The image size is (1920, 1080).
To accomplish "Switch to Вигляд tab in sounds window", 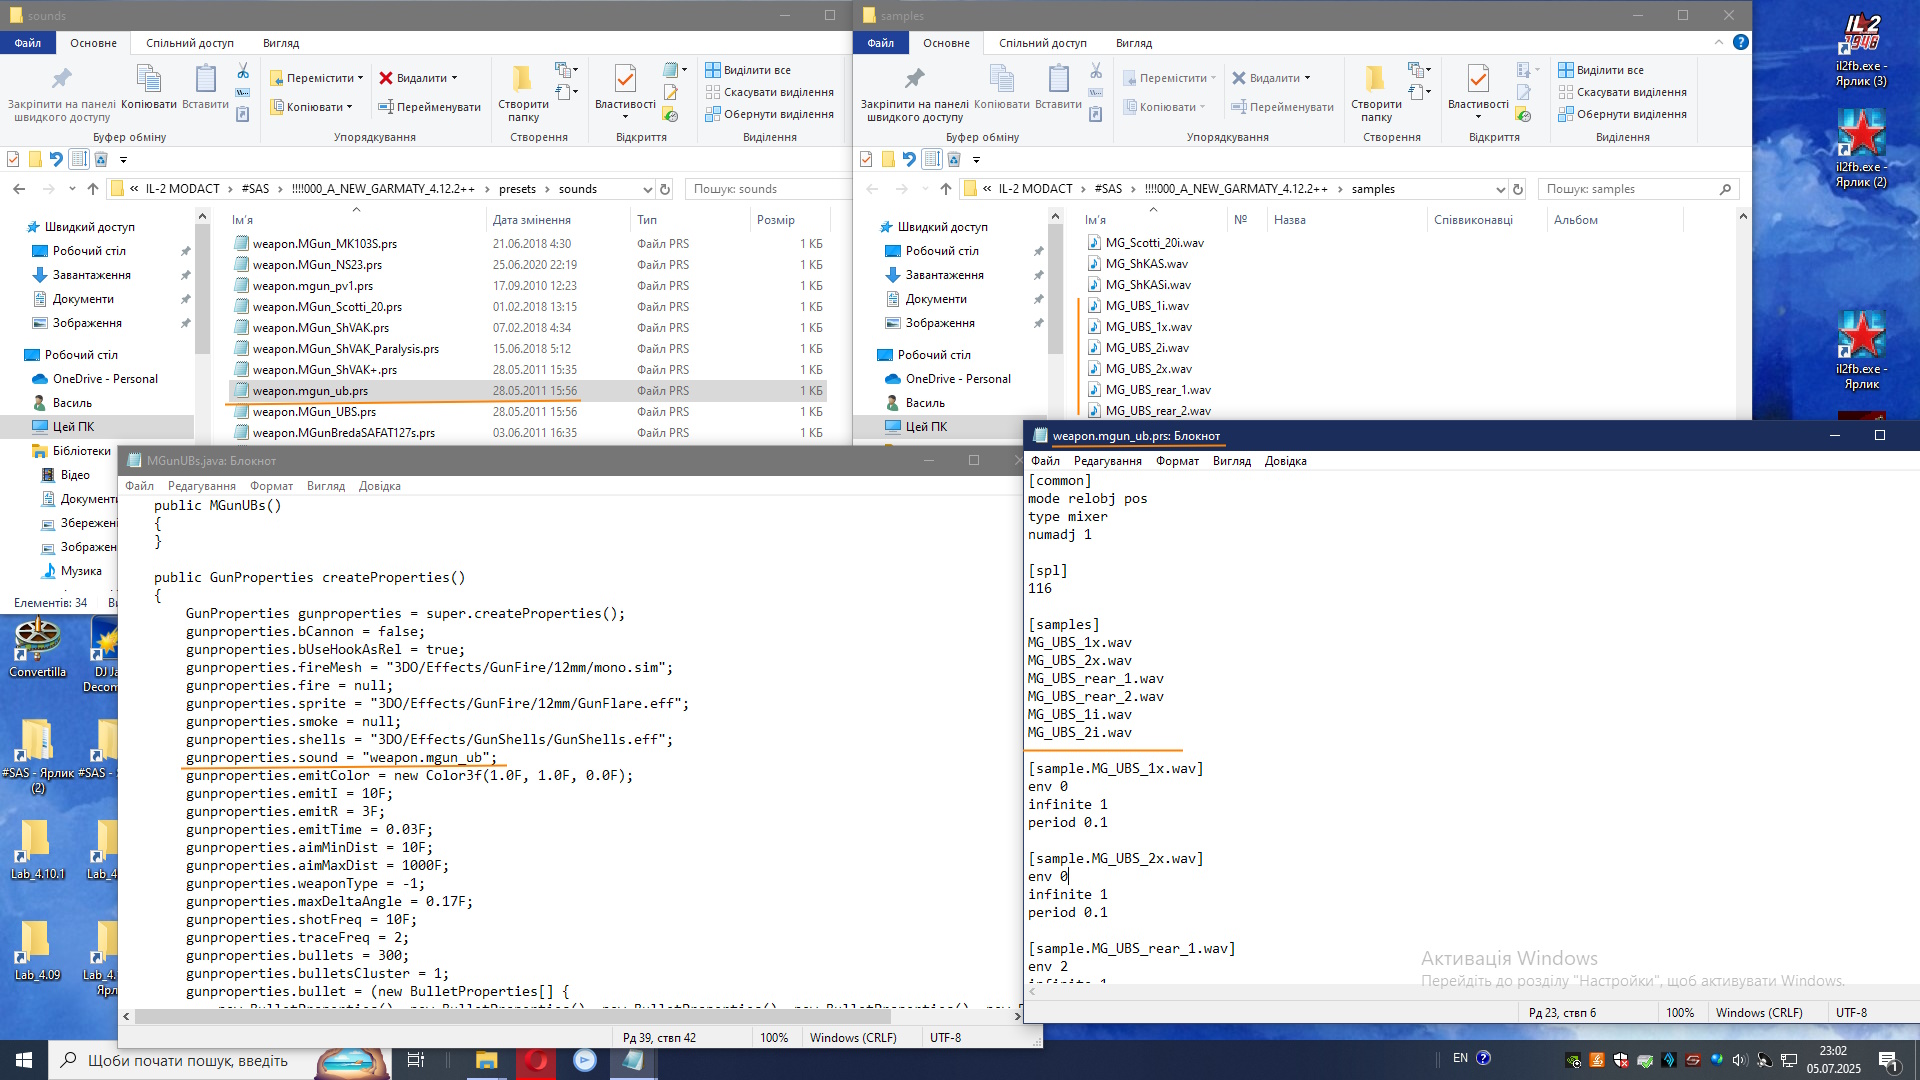I will coord(280,43).
